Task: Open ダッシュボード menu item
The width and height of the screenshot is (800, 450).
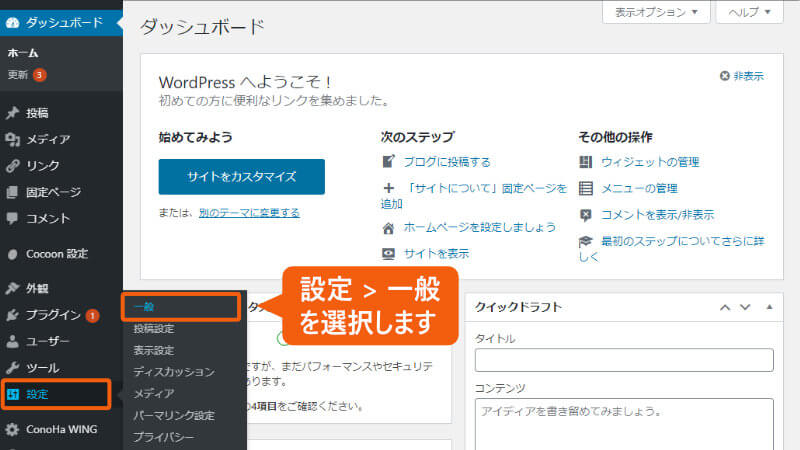Action: tap(61, 22)
